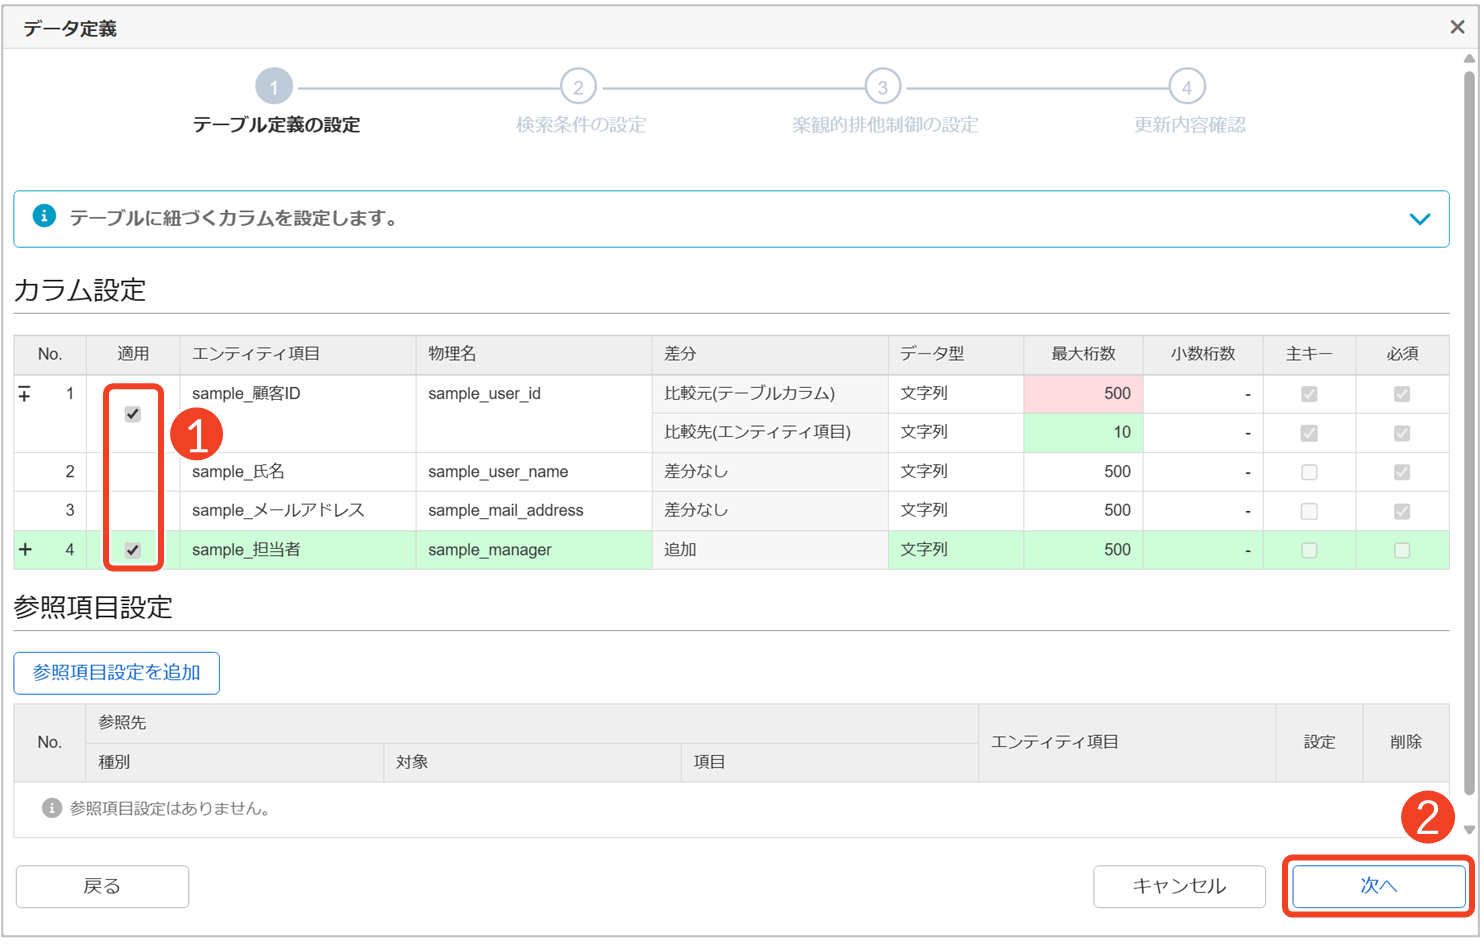The width and height of the screenshot is (1484, 945).
Task: Click the 参照項目設定を追加 button
Action: pyautogui.click(x=117, y=673)
